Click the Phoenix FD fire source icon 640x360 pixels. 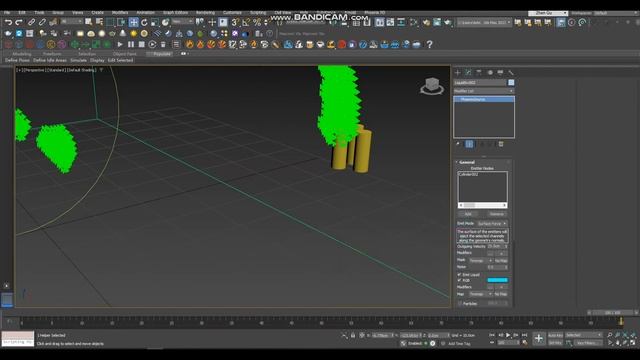(x=189, y=44)
